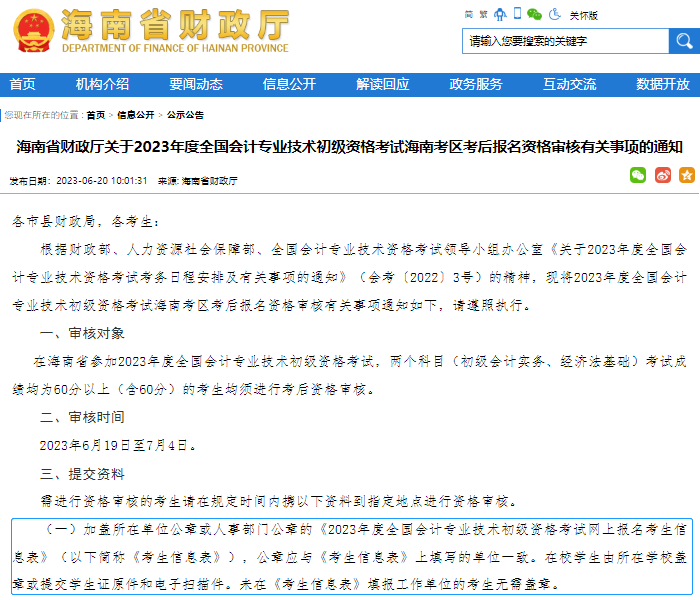
Task: Switch to Traditional Chinese (繁)
Action: pyautogui.click(x=485, y=14)
